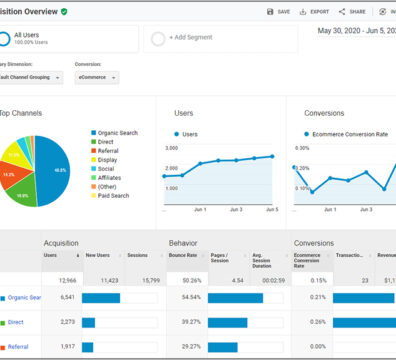This screenshot has width=396, height=360.
Task: Open the date range selector
Action: [356, 31]
